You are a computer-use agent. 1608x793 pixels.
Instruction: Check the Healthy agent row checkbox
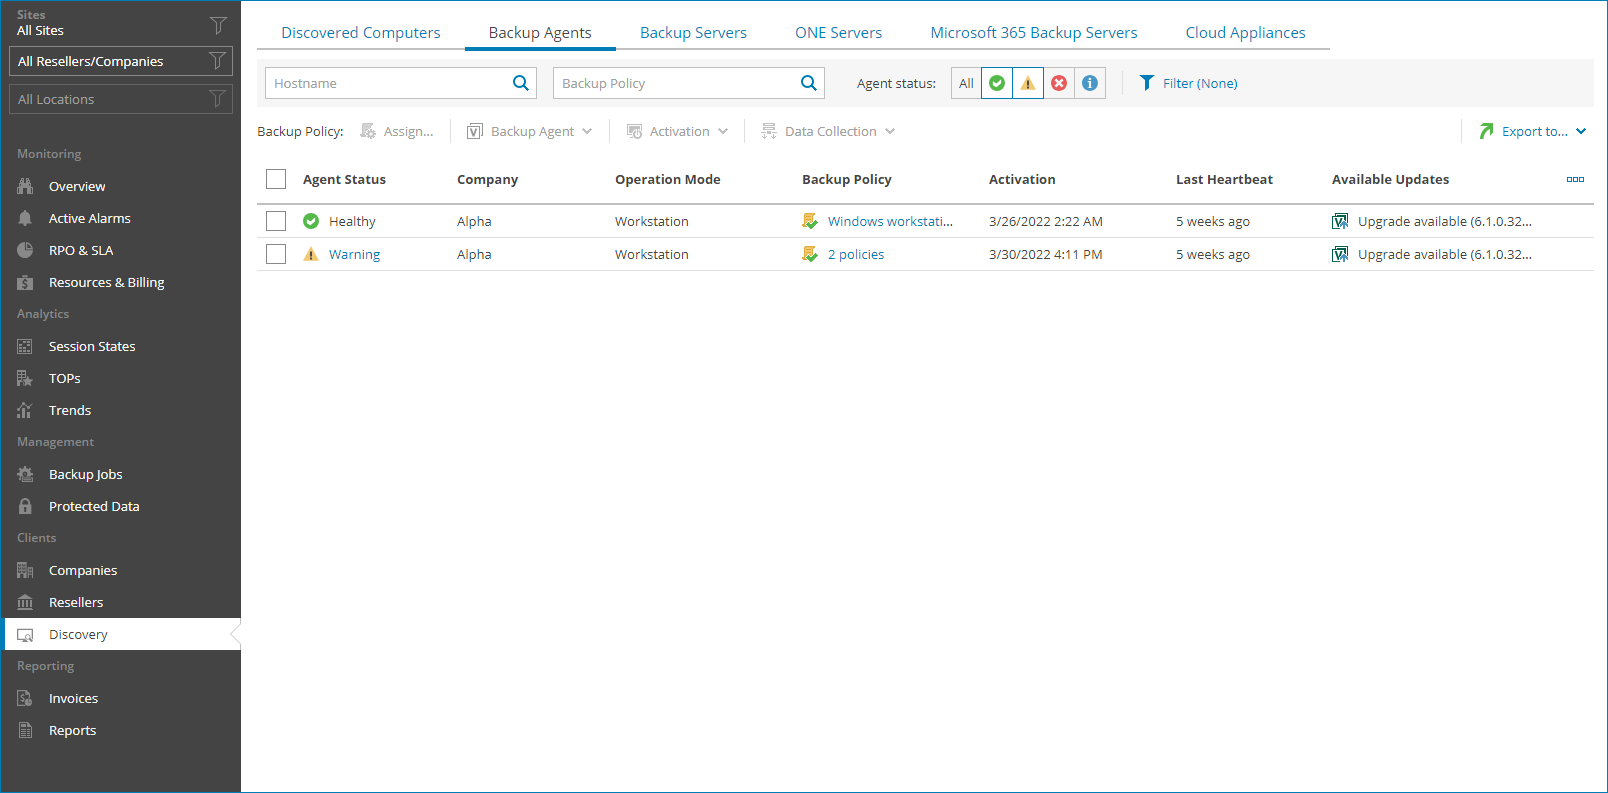pyautogui.click(x=276, y=221)
